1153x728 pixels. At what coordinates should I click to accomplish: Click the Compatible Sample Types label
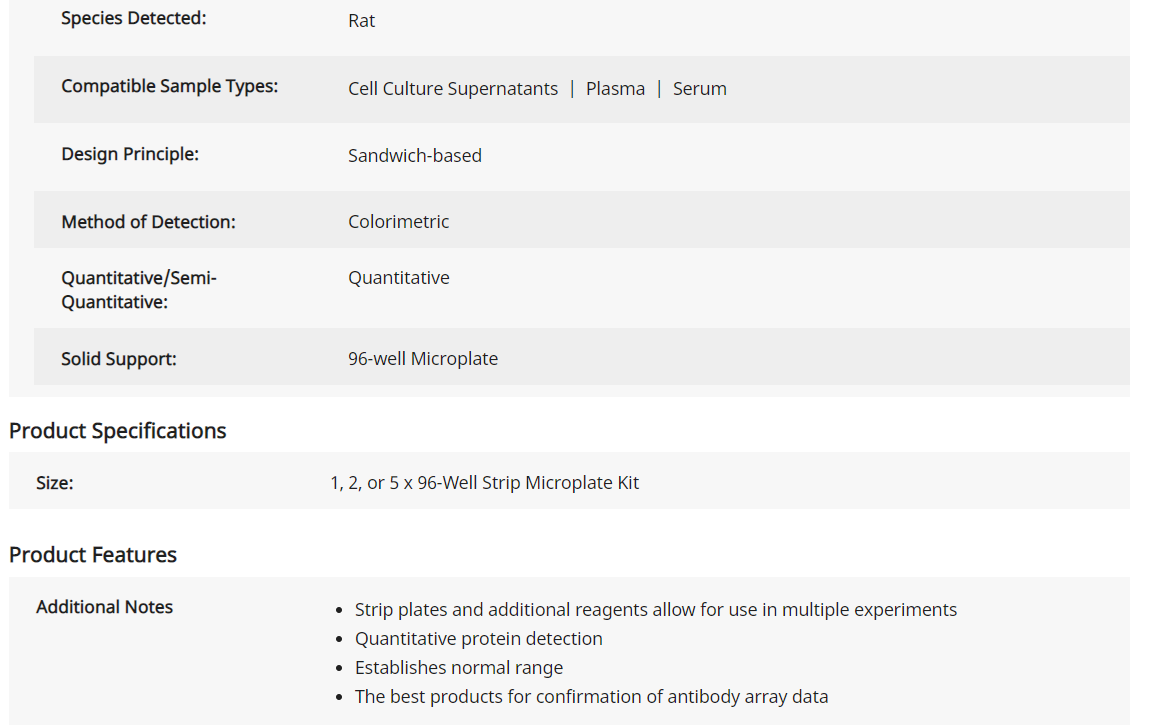click(169, 86)
